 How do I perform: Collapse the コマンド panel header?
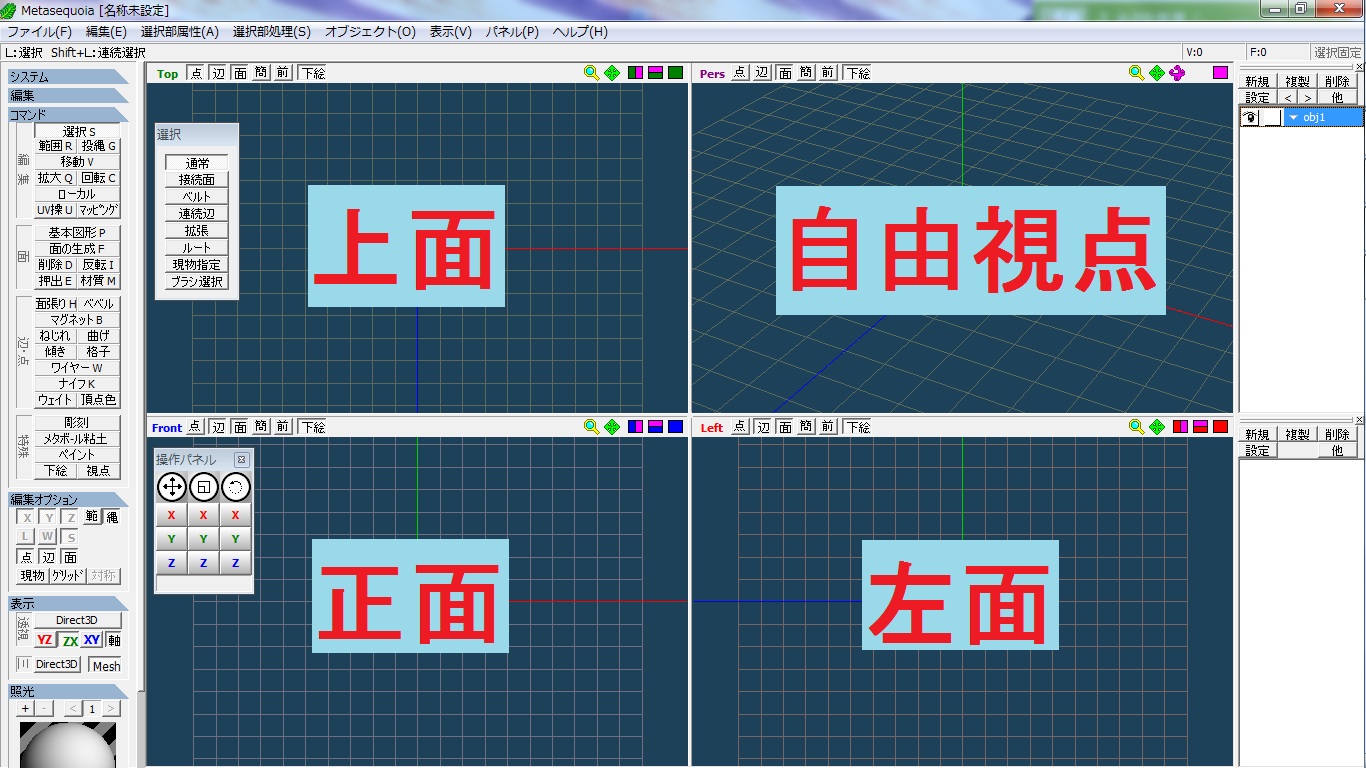click(69, 115)
